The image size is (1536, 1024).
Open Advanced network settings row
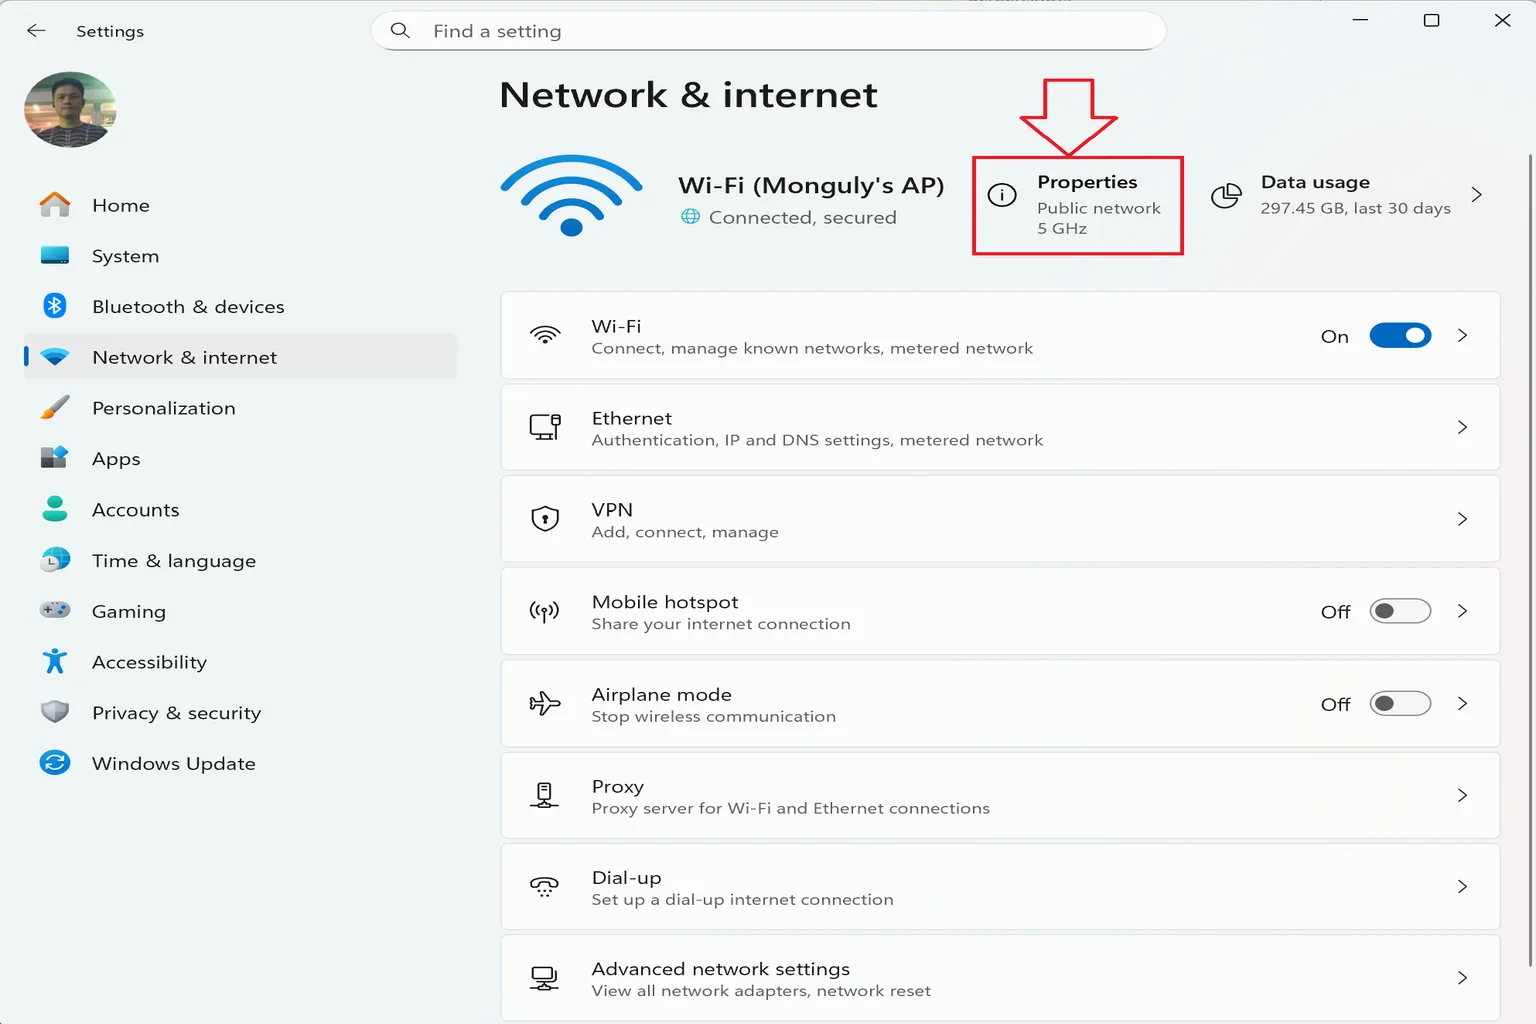[x=1000, y=978]
